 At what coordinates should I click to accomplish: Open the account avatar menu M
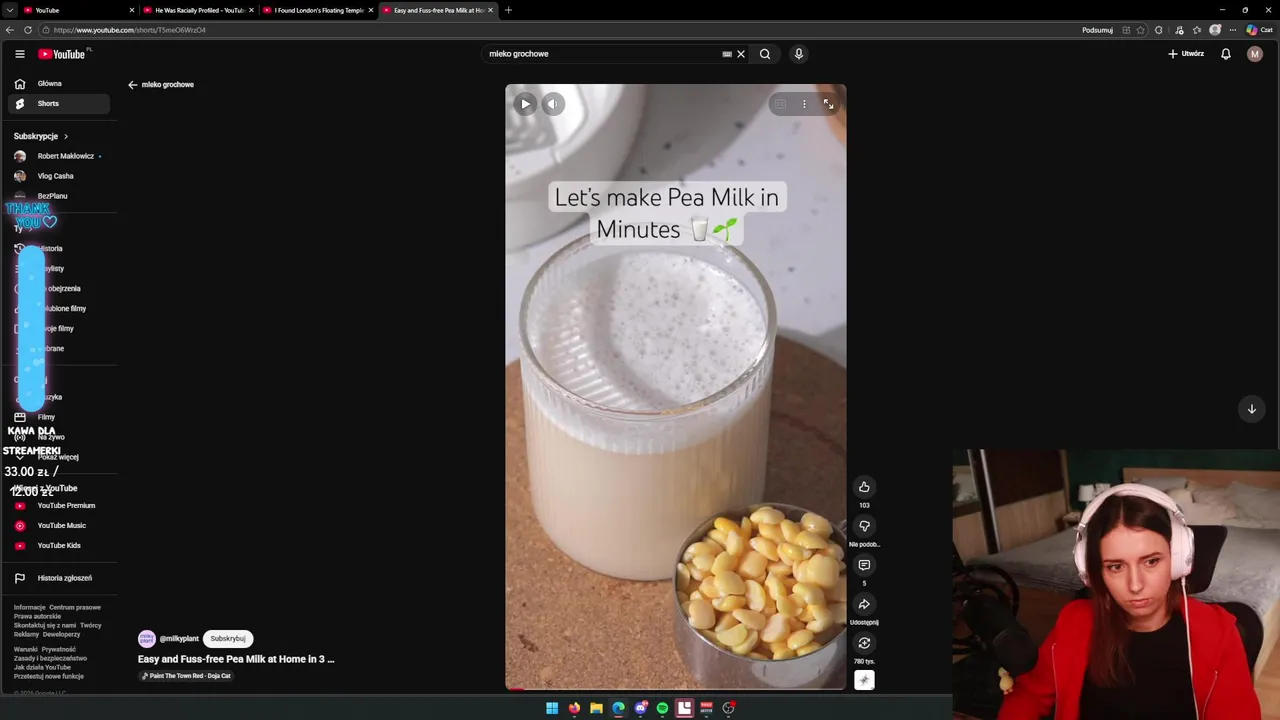(x=1254, y=54)
